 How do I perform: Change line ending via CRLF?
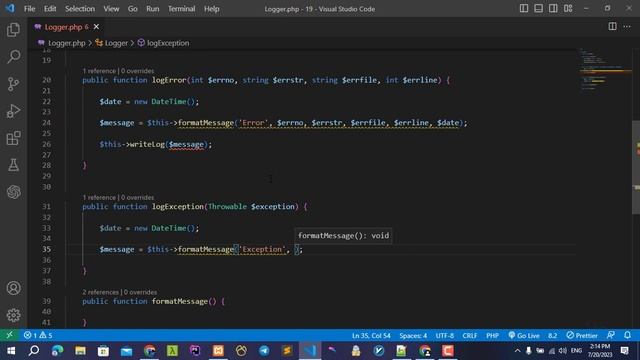(x=469, y=336)
